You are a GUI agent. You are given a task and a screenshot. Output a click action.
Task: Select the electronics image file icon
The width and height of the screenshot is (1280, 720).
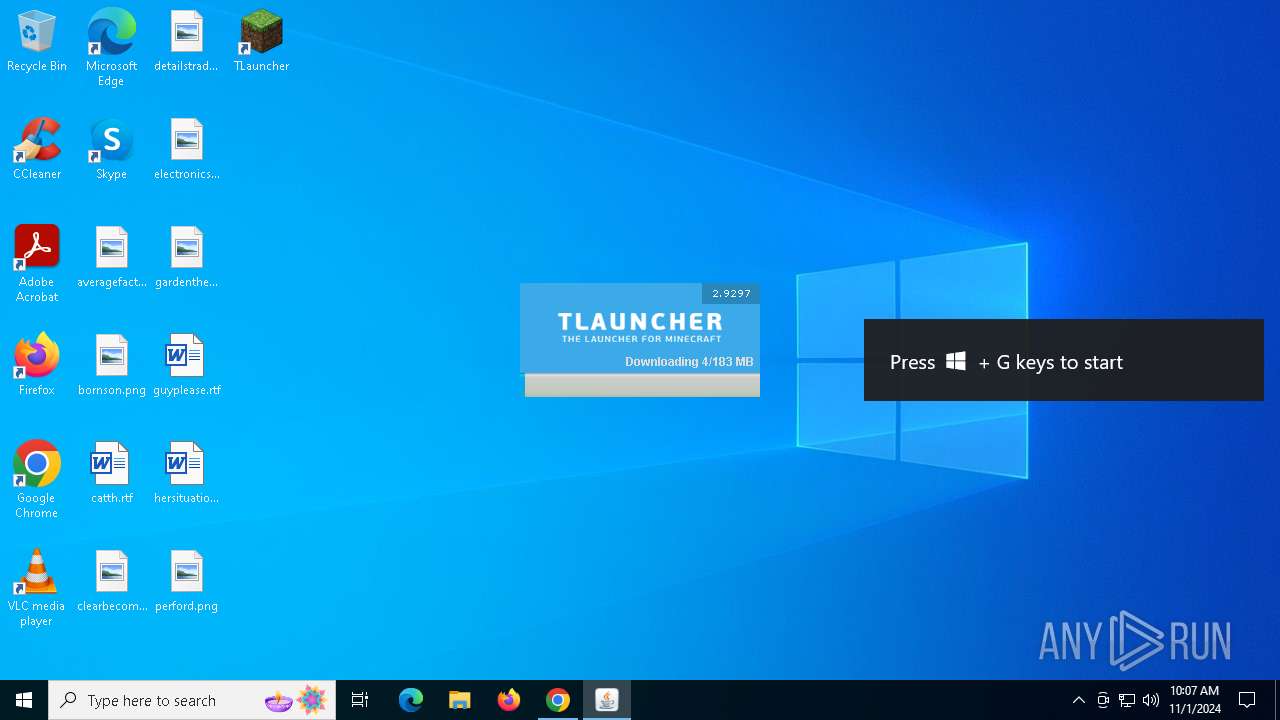[x=186, y=150]
